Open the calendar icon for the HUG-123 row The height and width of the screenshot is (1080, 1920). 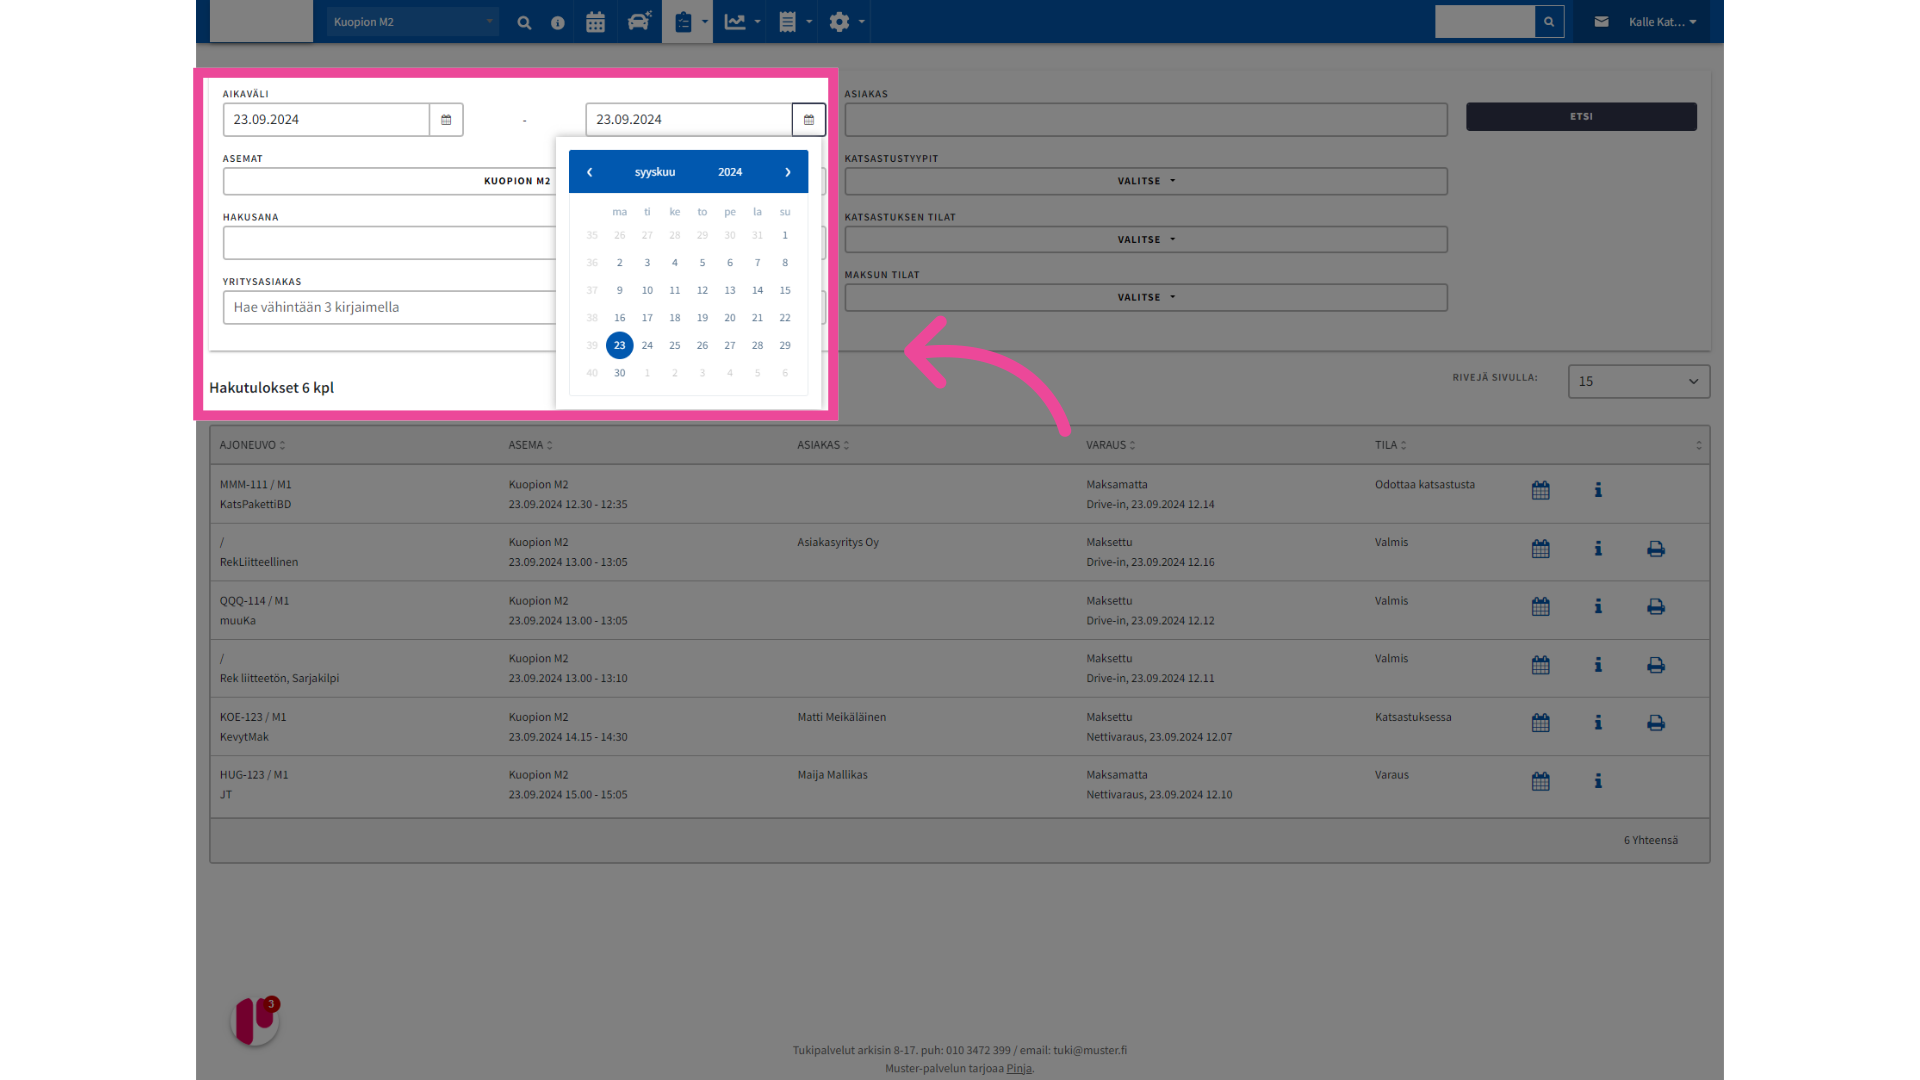(1540, 781)
